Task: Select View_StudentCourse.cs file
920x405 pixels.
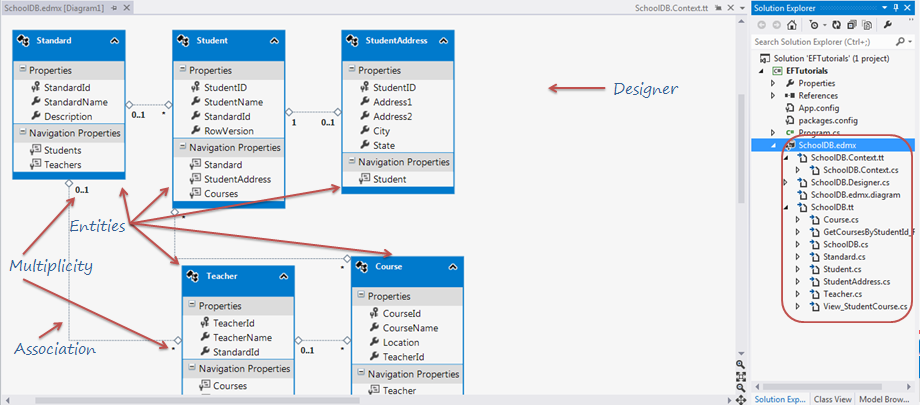Action: pos(865,306)
